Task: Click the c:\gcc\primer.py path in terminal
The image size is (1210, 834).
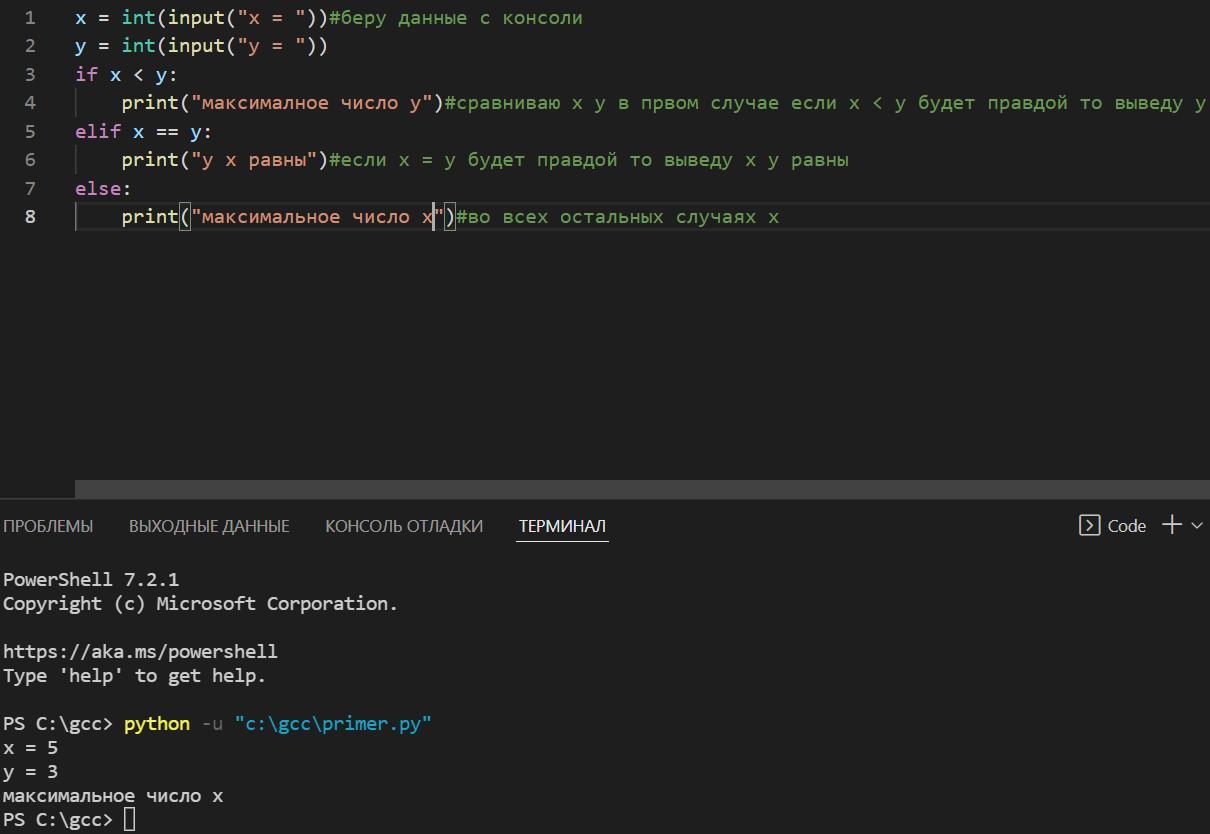Action: (x=333, y=724)
